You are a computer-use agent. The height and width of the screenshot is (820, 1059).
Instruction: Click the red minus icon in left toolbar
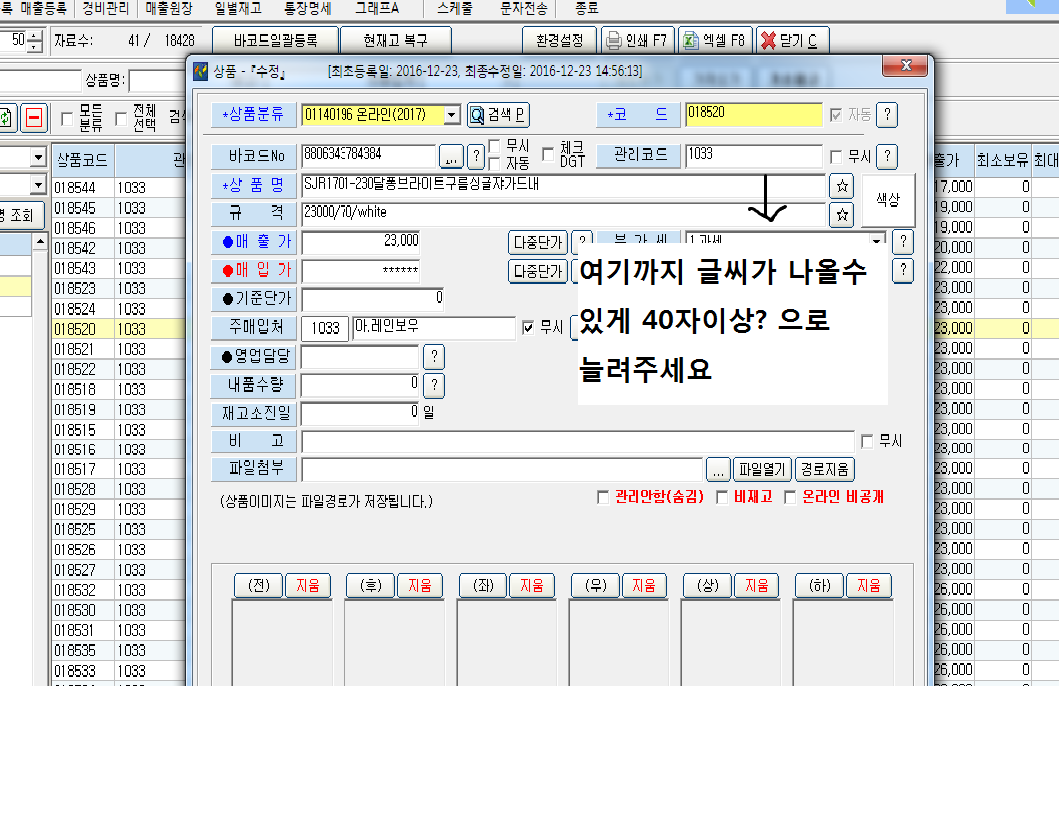tap(34, 118)
